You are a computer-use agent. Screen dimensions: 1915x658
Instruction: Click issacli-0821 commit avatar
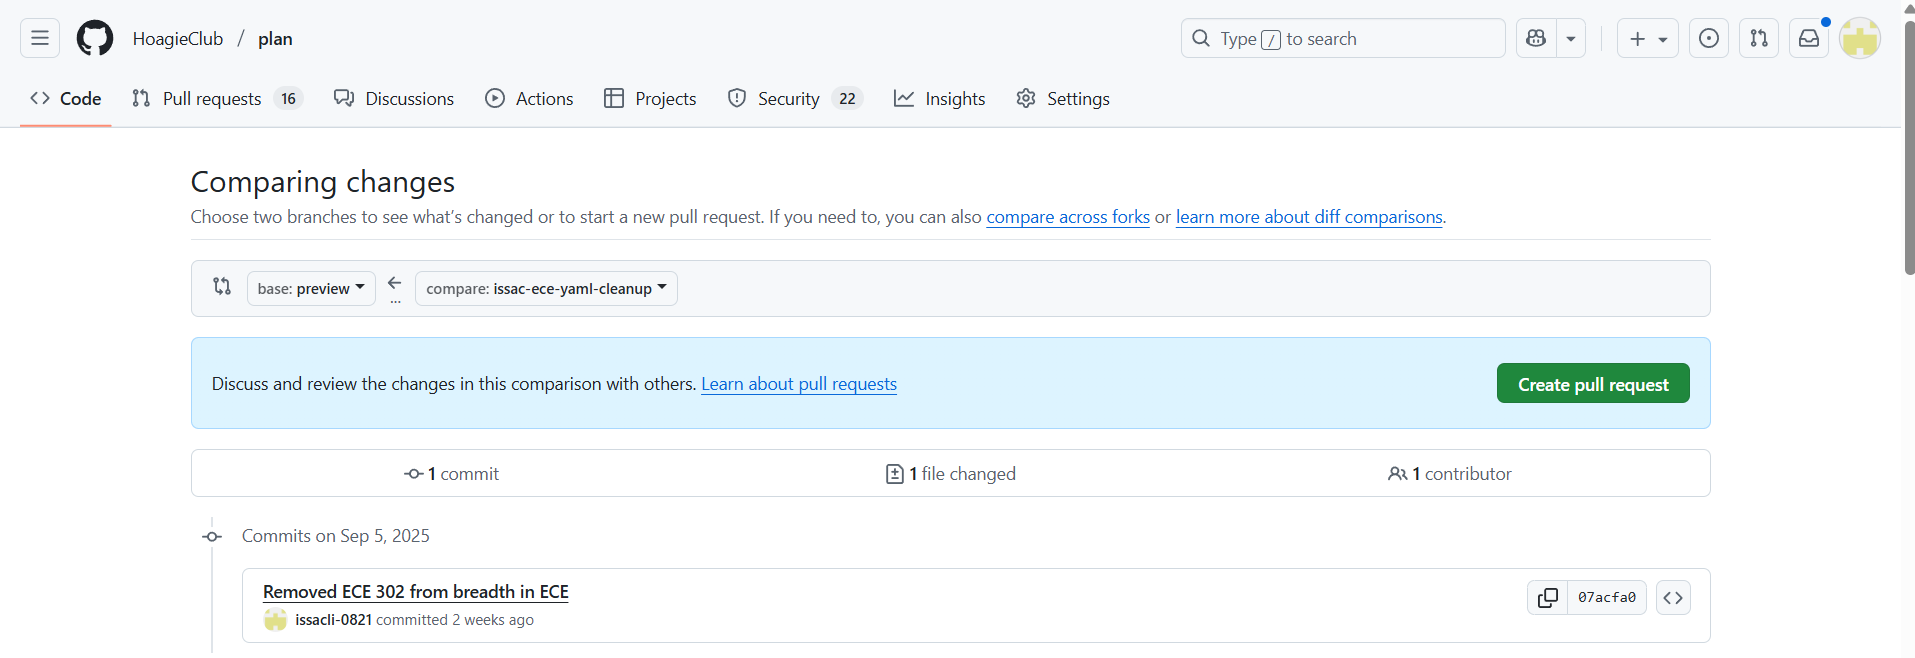(x=275, y=620)
